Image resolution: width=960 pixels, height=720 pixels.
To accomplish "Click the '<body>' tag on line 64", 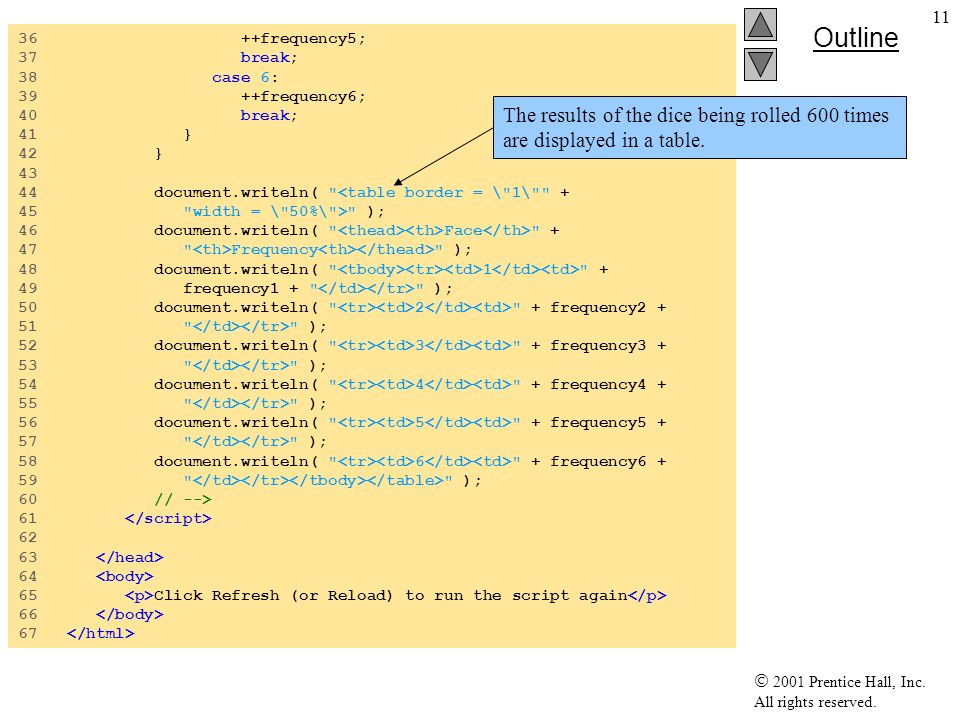I will tap(124, 576).
